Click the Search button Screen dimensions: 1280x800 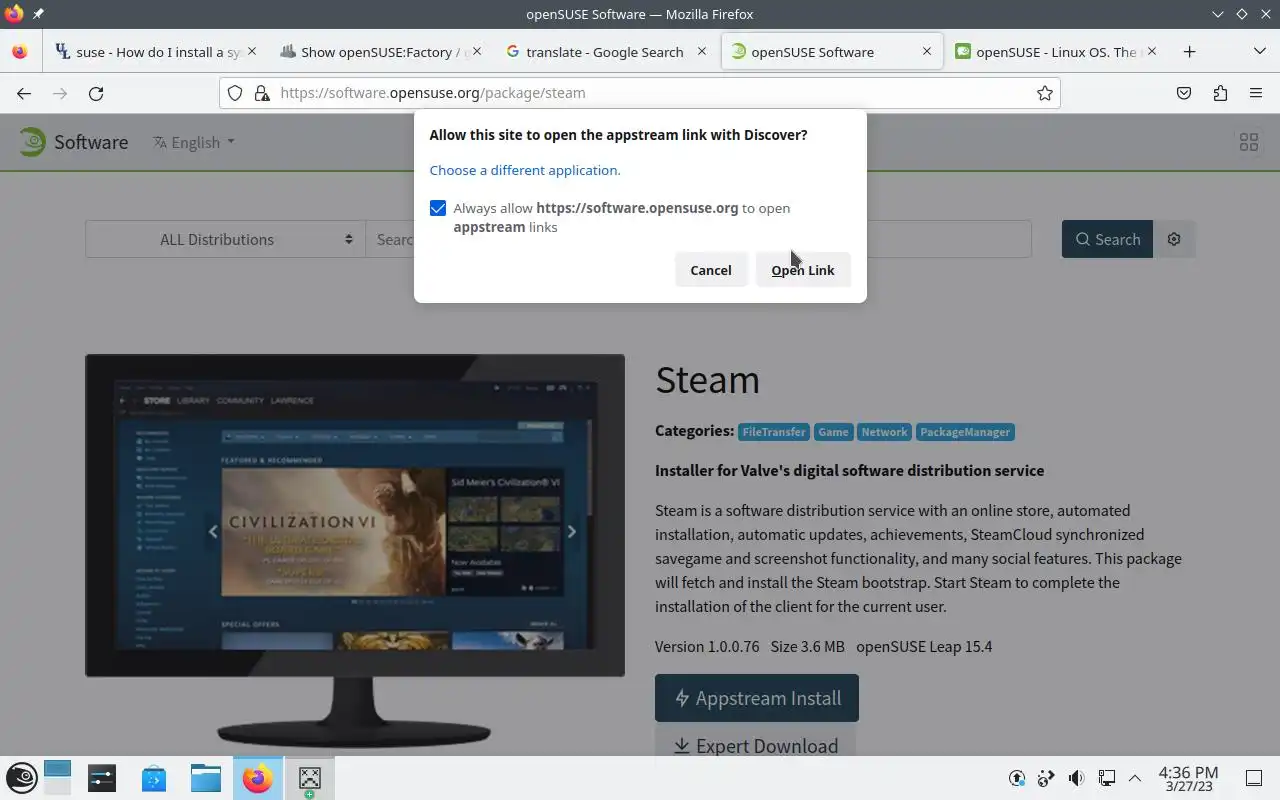1107,239
